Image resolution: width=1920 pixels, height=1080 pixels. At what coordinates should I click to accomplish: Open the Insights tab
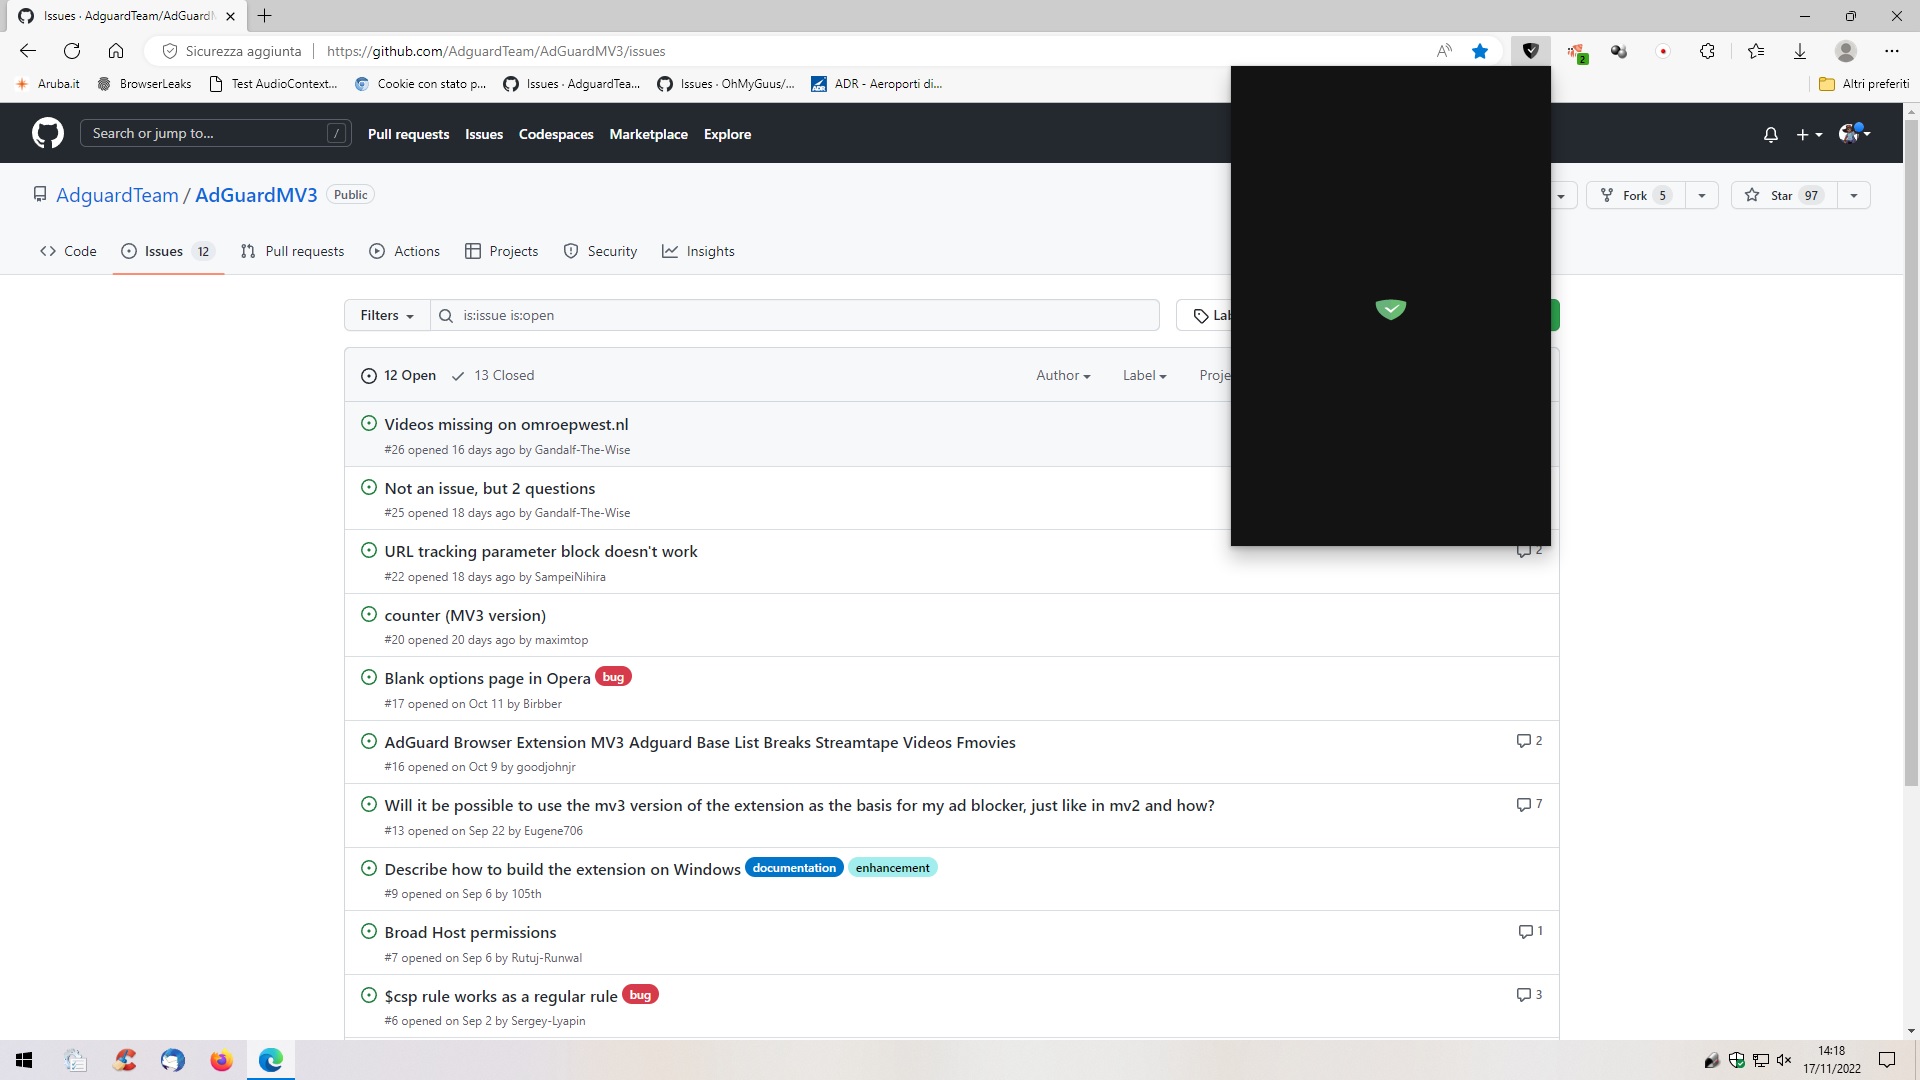click(698, 251)
